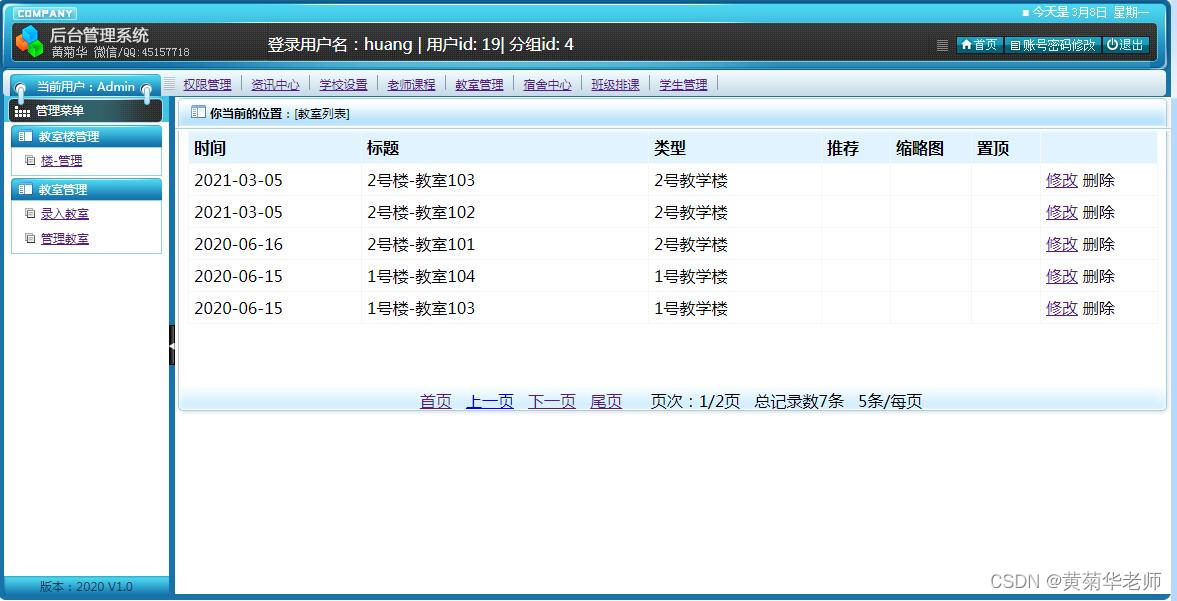Click 修改 for 2号楼-教室103
This screenshot has width=1177, height=601.
click(x=1061, y=180)
